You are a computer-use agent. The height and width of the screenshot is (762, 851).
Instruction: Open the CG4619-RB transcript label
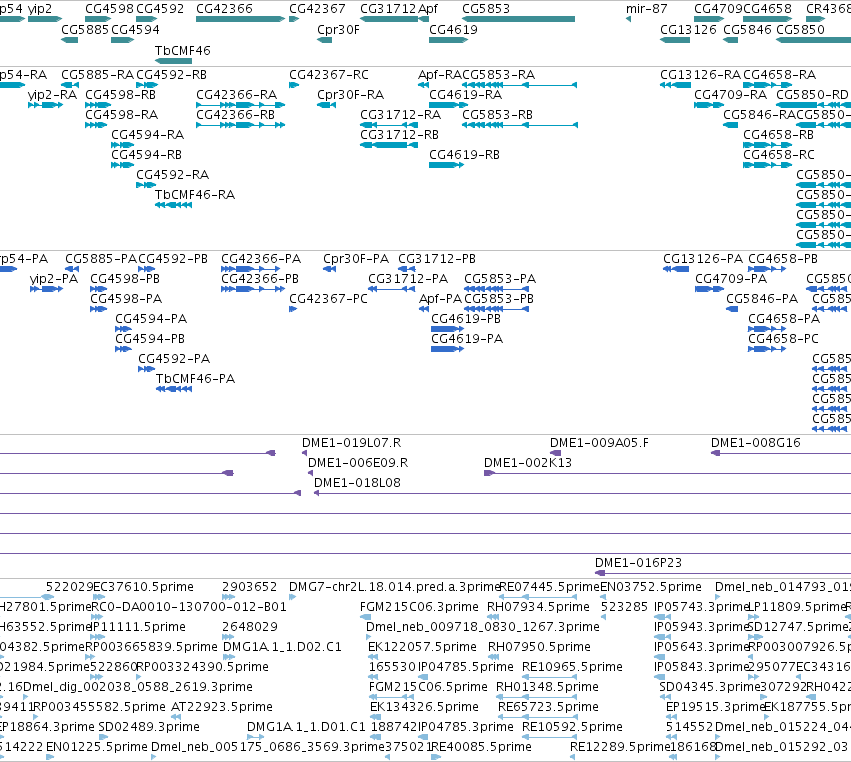click(464, 155)
